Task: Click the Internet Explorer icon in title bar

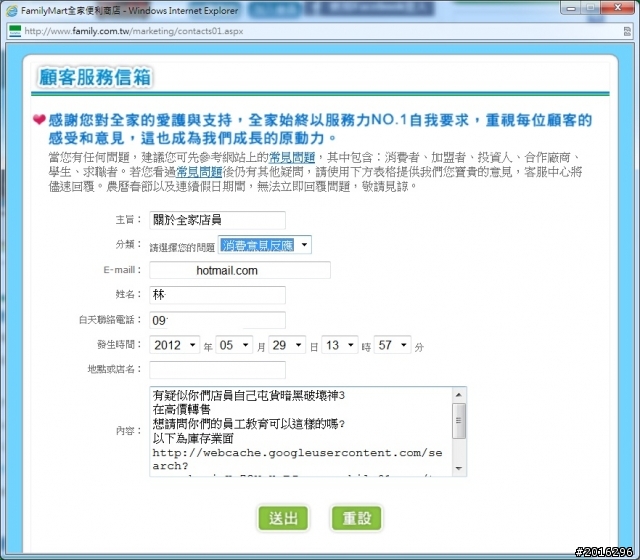Action: click(x=12, y=10)
